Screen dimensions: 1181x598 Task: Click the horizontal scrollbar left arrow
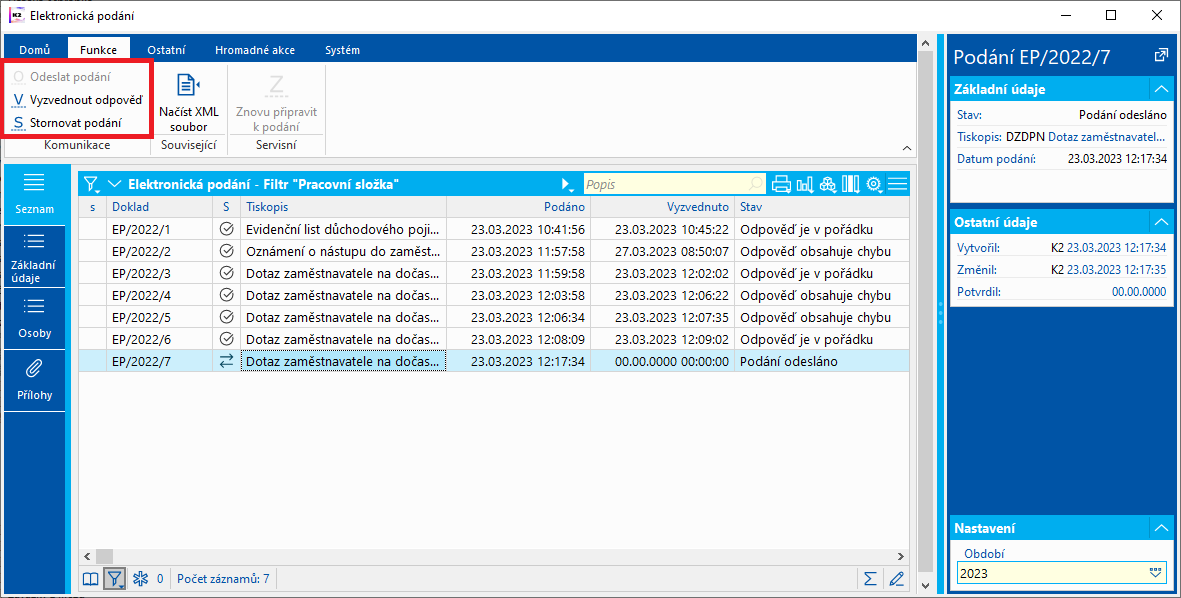(x=87, y=557)
